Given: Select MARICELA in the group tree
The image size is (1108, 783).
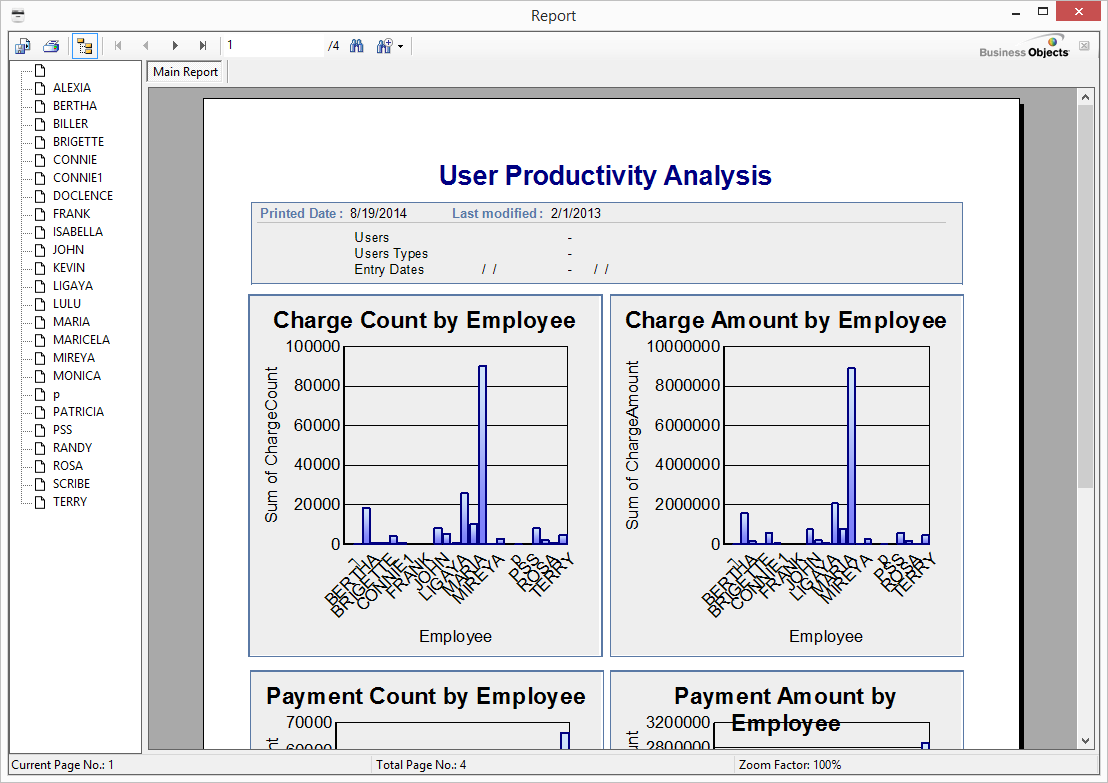Looking at the screenshot, I should 81,340.
